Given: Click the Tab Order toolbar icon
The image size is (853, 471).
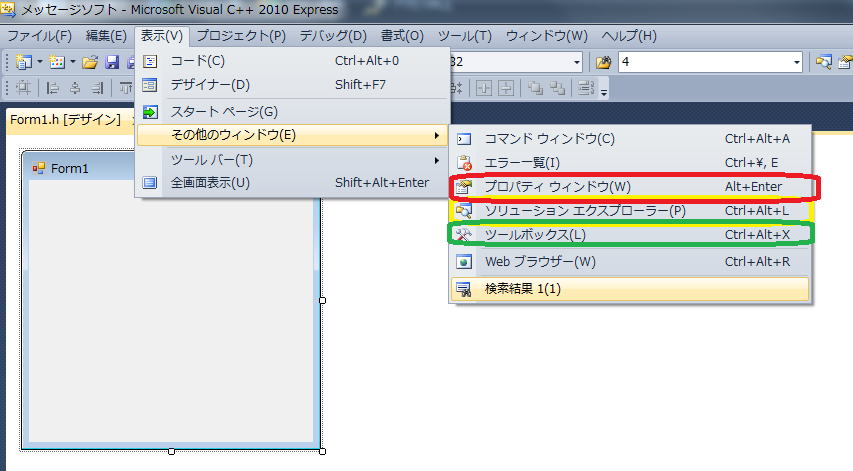Looking at the screenshot, I should tap(586, 88).
